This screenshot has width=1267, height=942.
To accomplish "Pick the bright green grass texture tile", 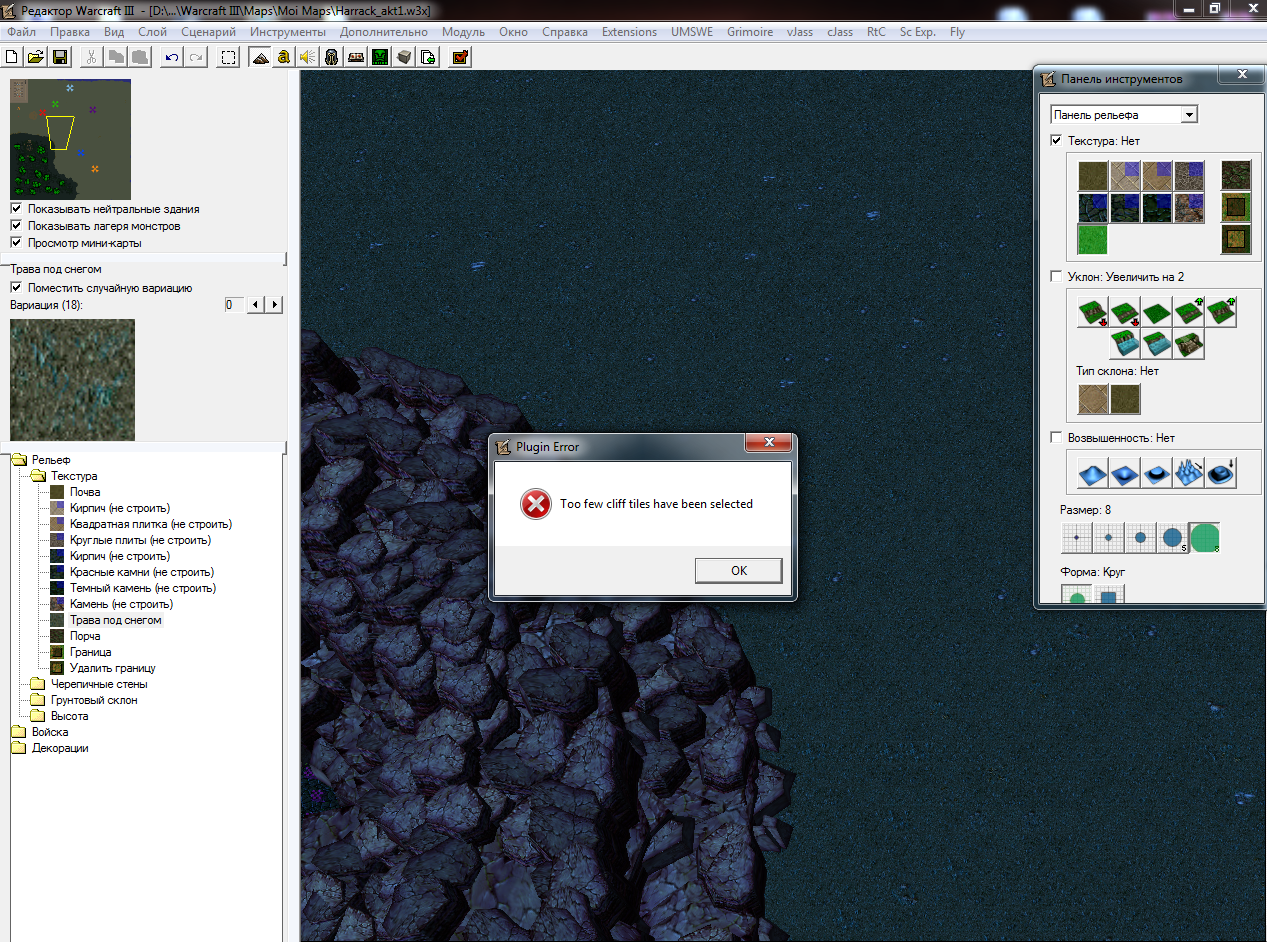I will pyautogui.click(x=1092, y=240).
